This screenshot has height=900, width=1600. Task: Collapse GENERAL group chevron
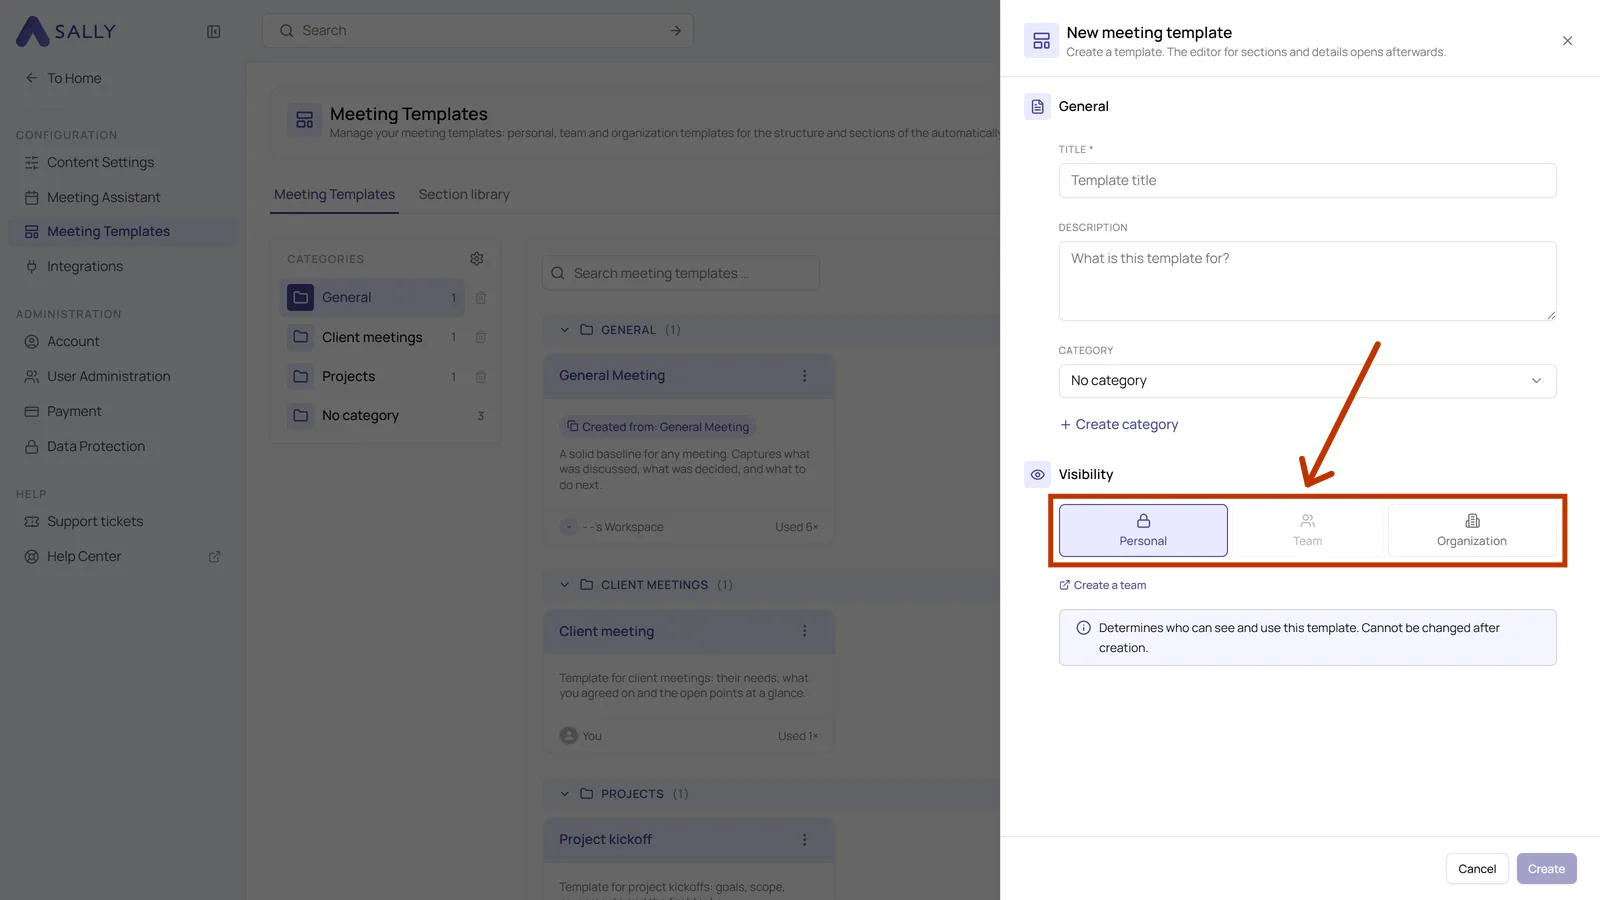click(564, 330)
